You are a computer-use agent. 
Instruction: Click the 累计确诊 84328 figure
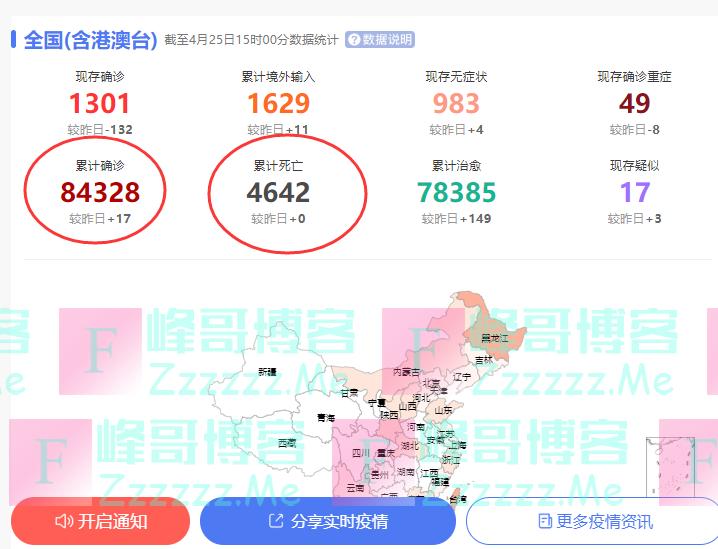100,192
